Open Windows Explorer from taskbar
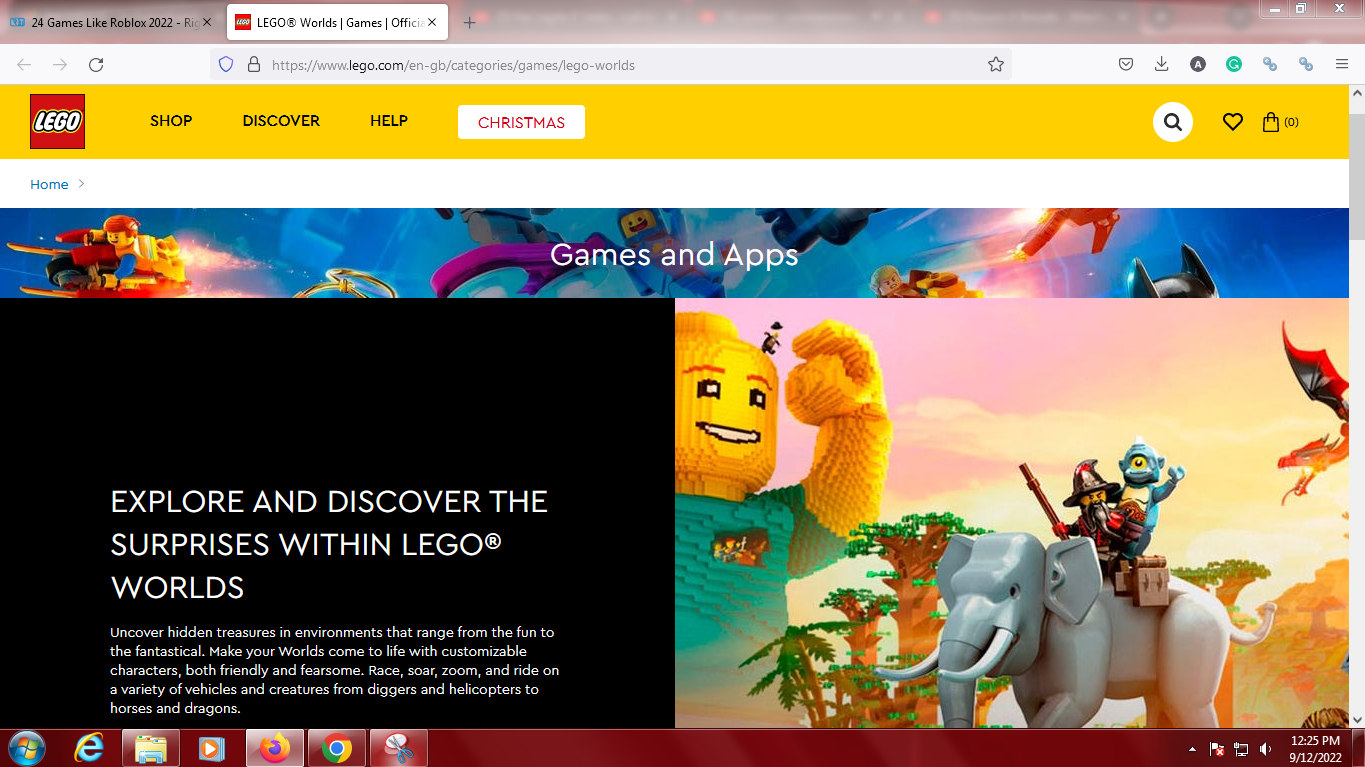Viewport: 1365px width, 767px height. [x=151, y=748]
